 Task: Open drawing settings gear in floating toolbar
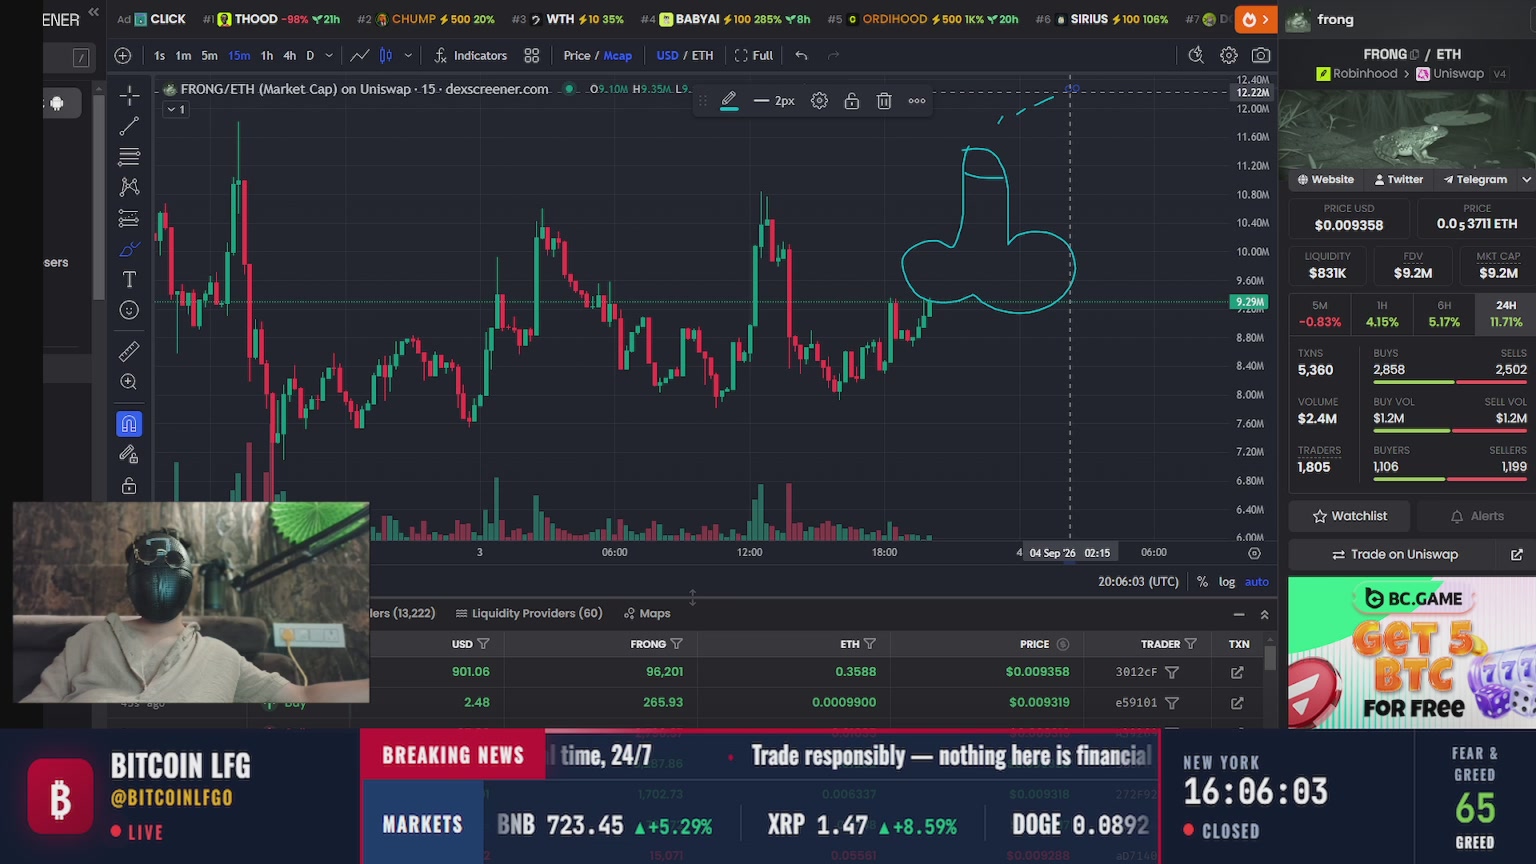pos(819,101)
